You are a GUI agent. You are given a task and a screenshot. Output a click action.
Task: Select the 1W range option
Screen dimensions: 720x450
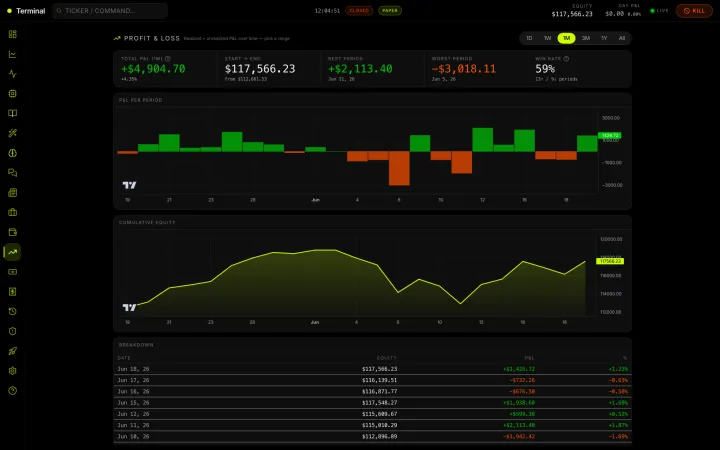[x=547, y=38]
